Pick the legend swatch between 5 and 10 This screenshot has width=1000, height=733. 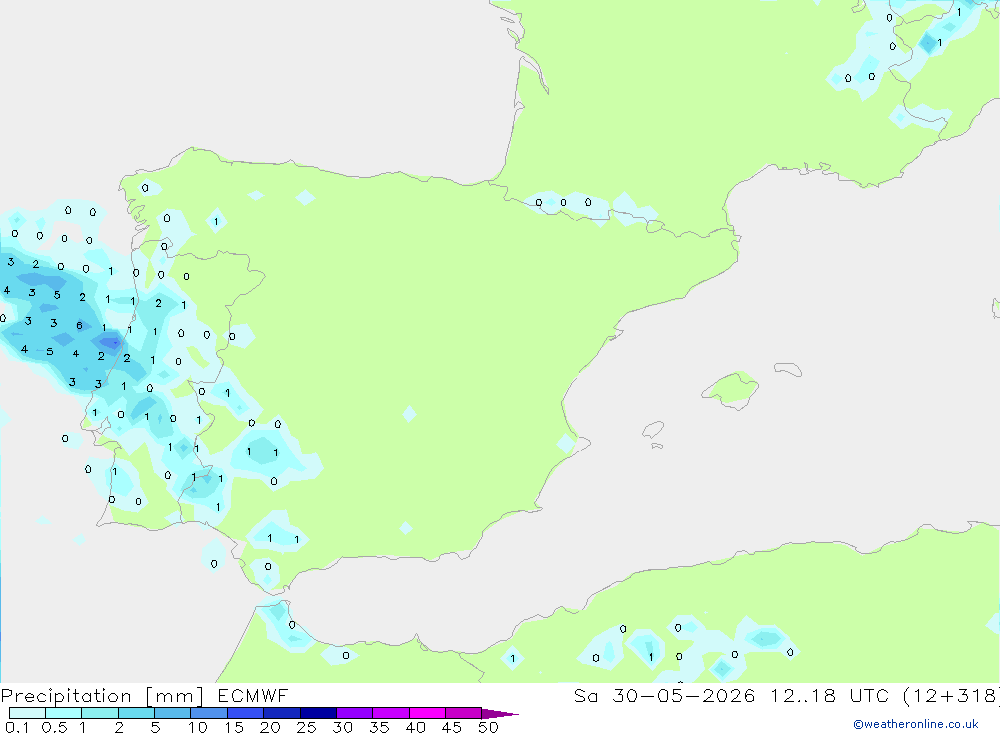click(173, 713)
